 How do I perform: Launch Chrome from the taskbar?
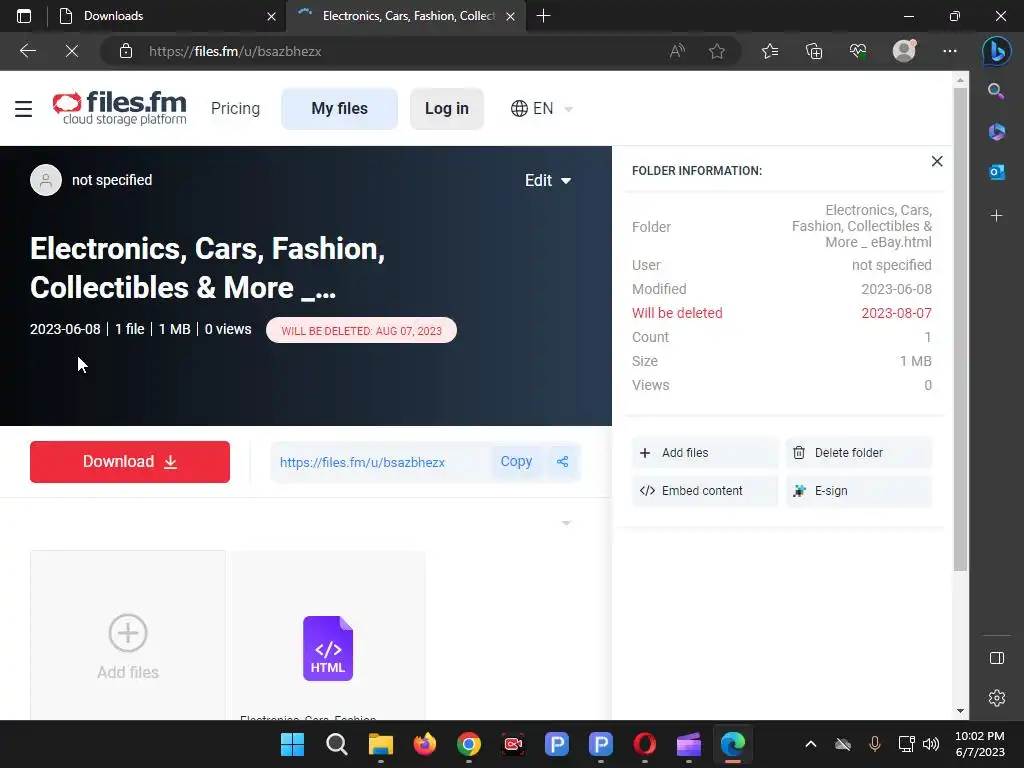(469, 744)
